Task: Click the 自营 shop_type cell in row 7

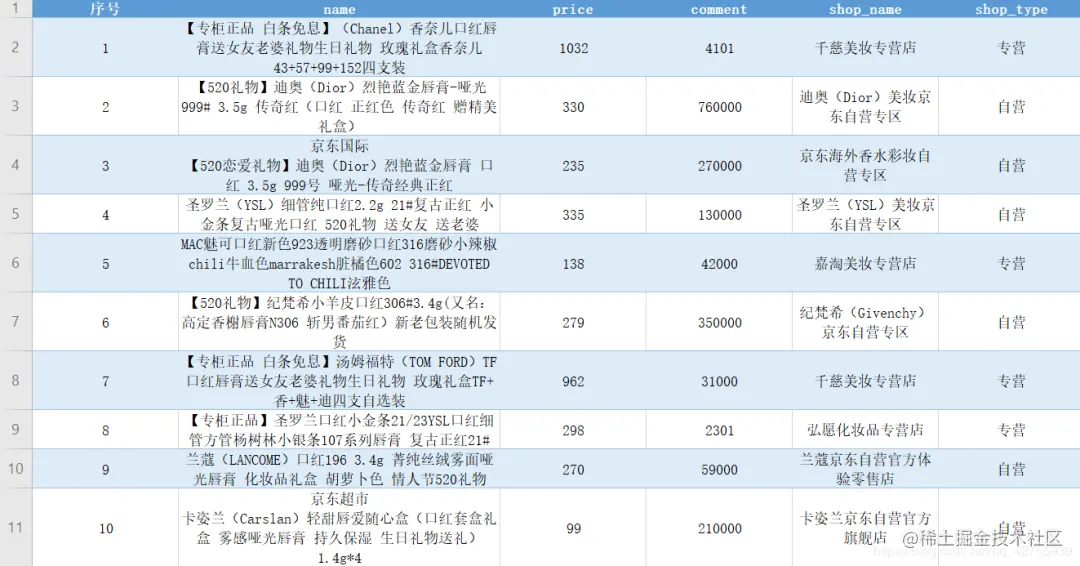Action: coord(1009,322)
